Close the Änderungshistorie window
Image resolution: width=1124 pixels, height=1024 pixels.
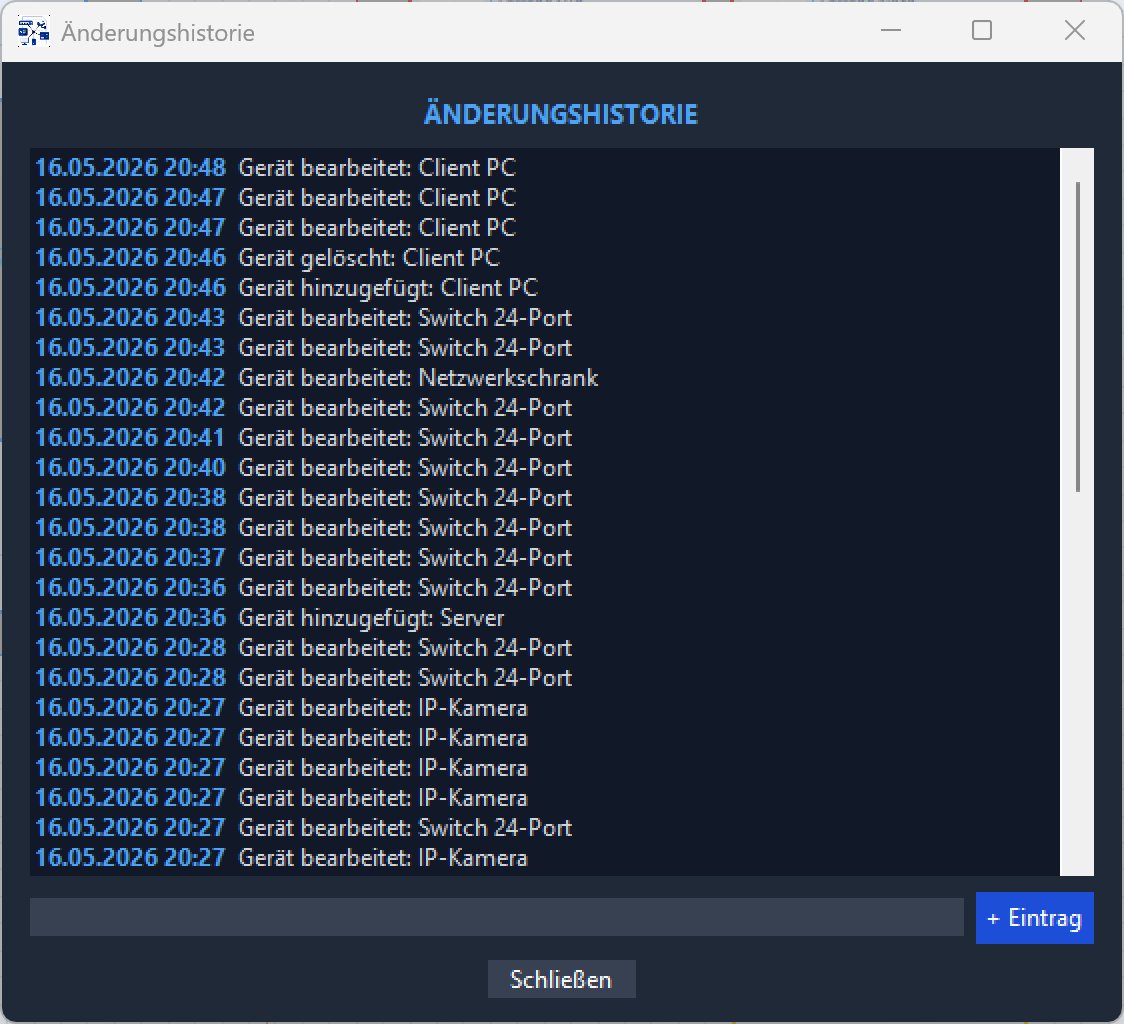tap(1075, 30)
